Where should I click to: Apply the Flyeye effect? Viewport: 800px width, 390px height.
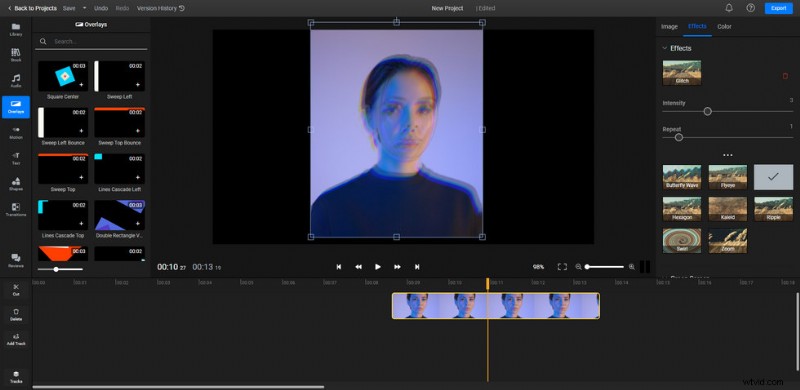point(728,177)
